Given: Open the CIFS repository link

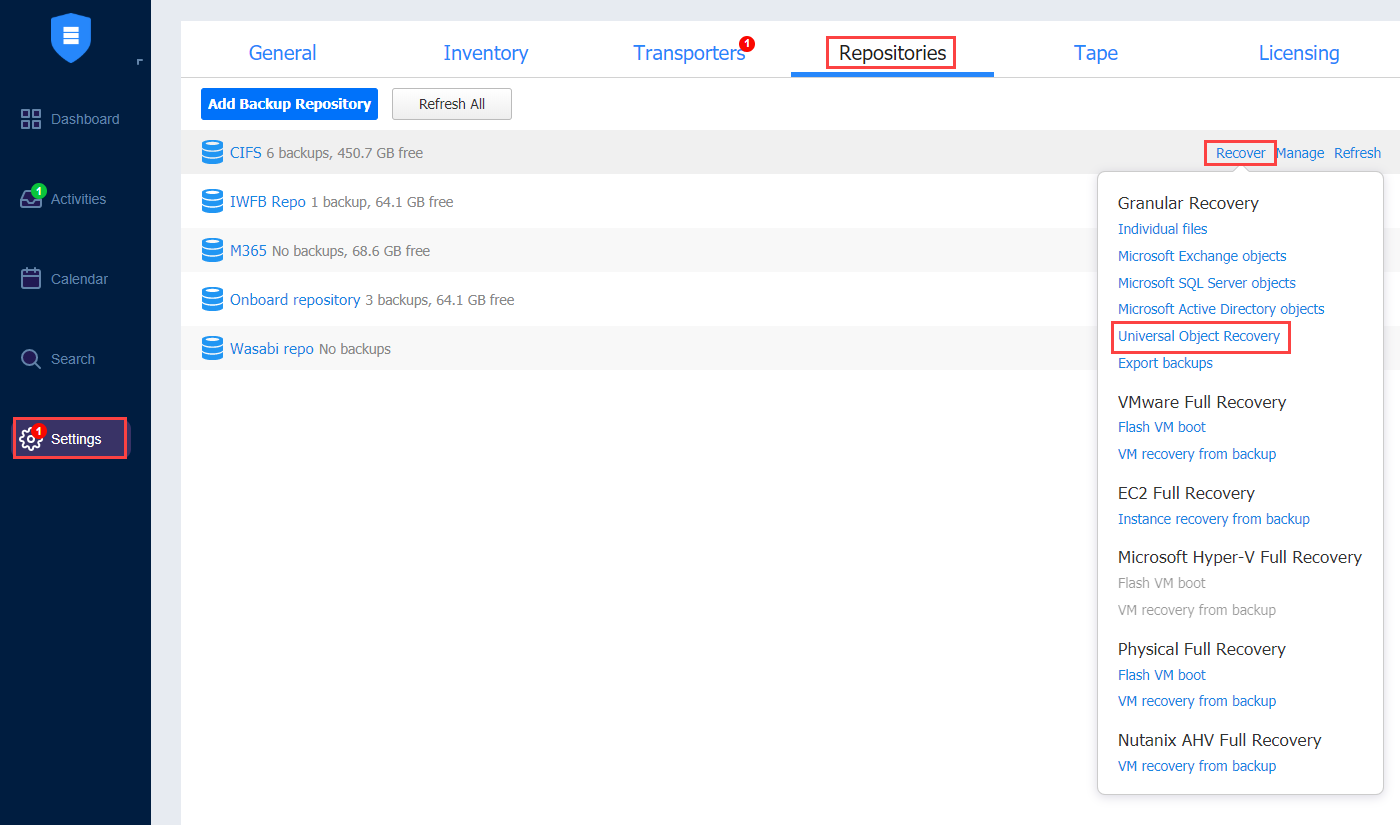Looking at the screenshot, I should pyautogui.click(x=246, y=153).
